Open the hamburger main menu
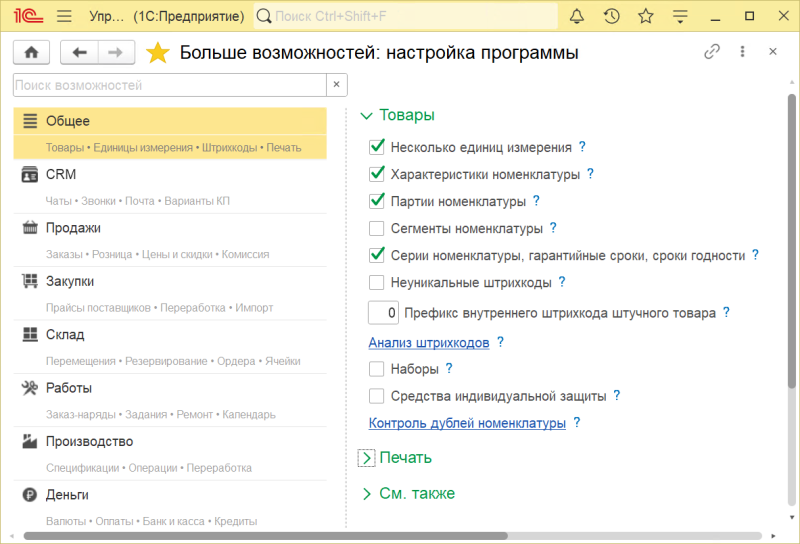This screenshot has height=544, width=800. (x=65, y=17)
